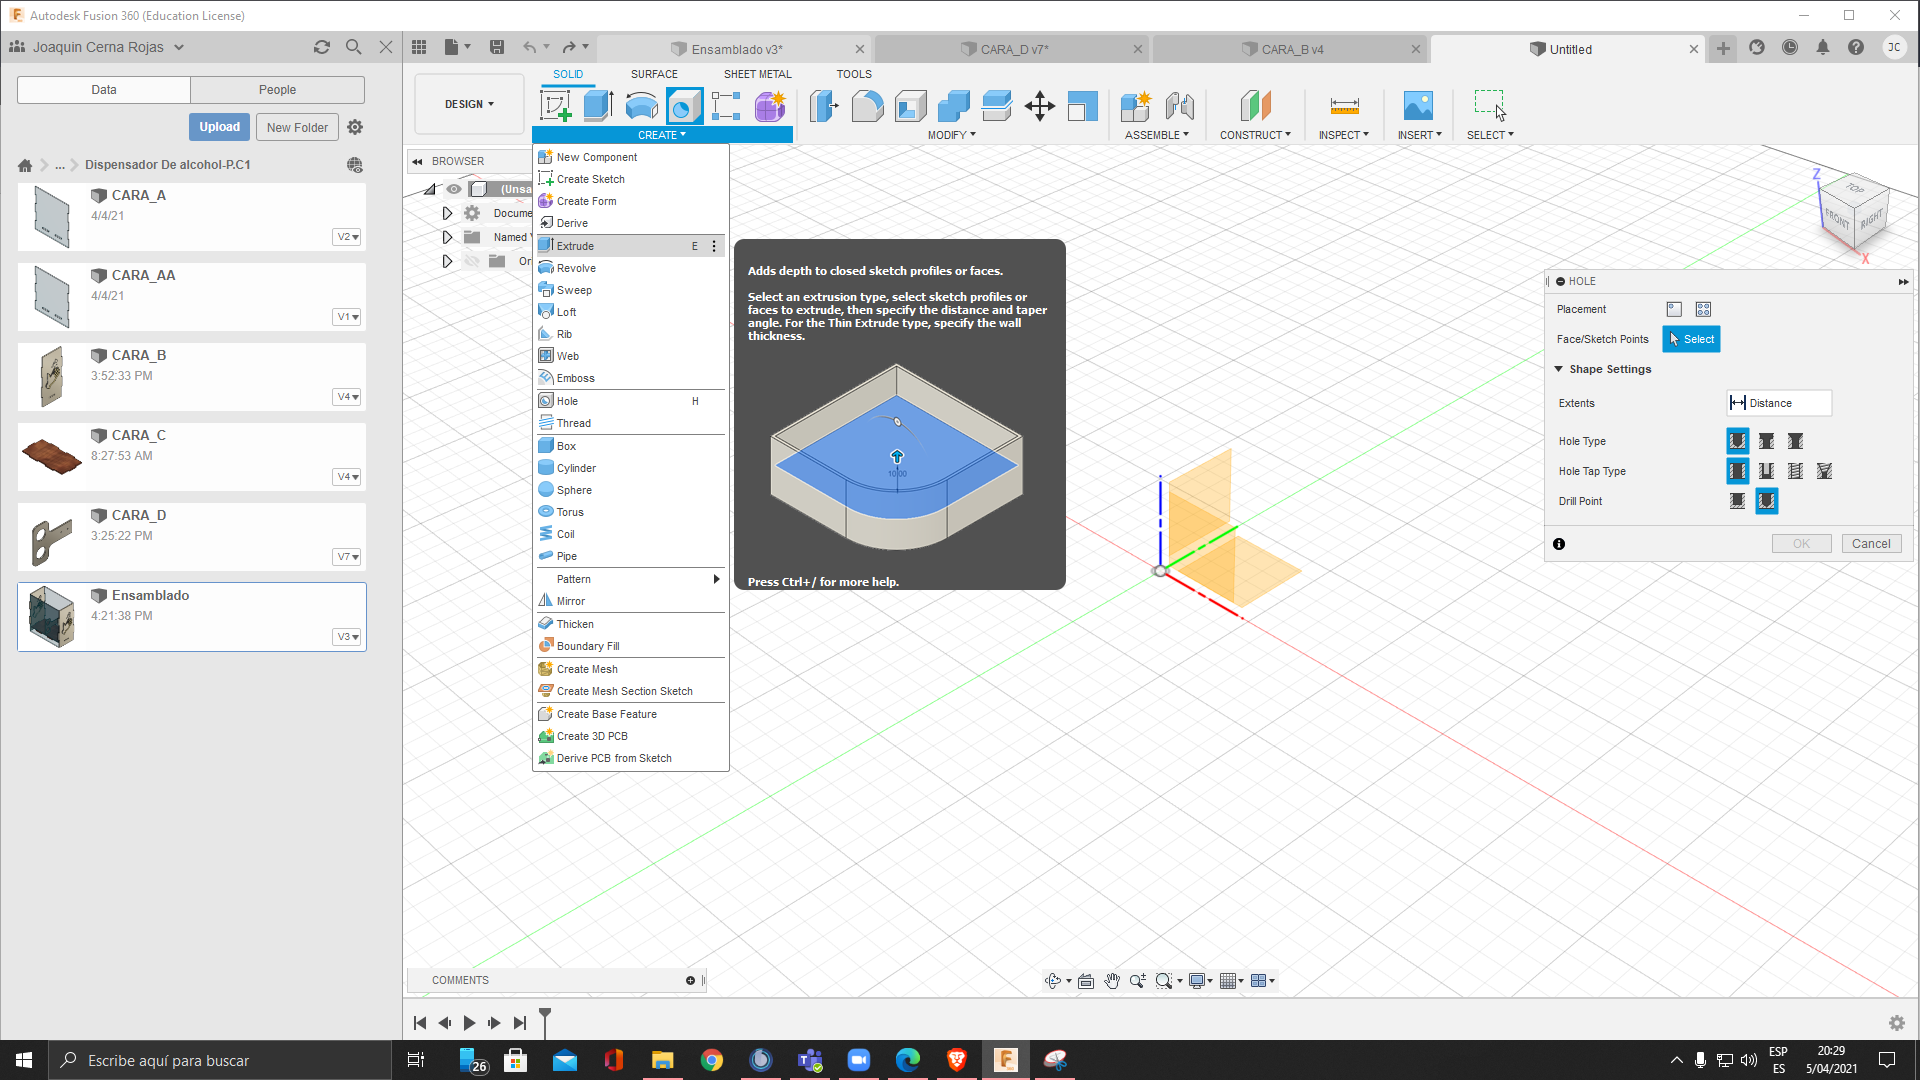Select the Align tool icon

point(1083,105)
